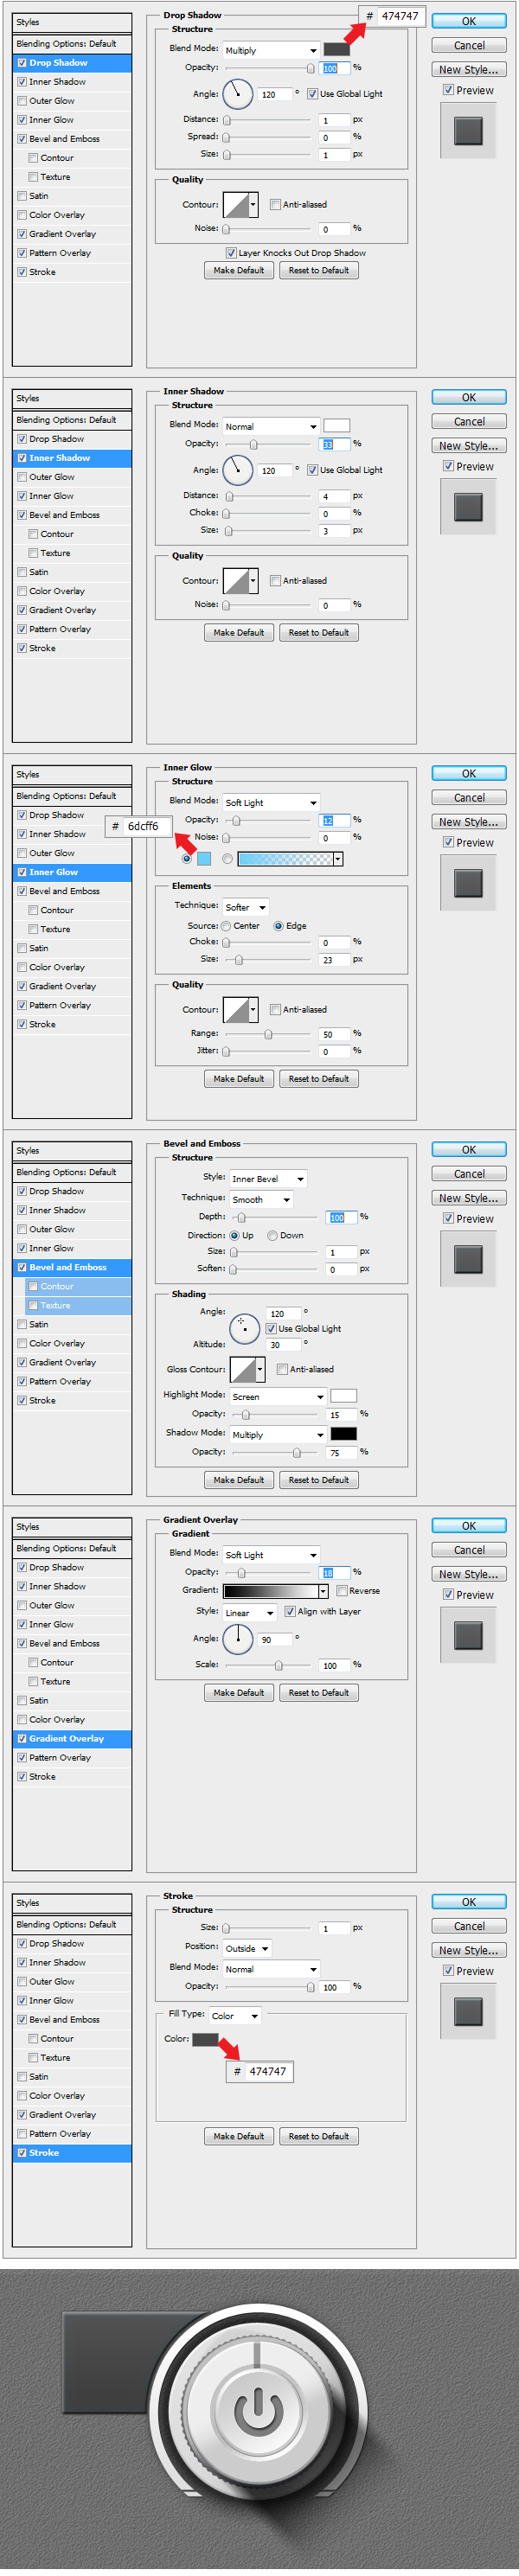Toggle Layer Knocks Out Drop Shadow
The width and height of the screenshot is (519, 2576).
click(x=231, y=253)
